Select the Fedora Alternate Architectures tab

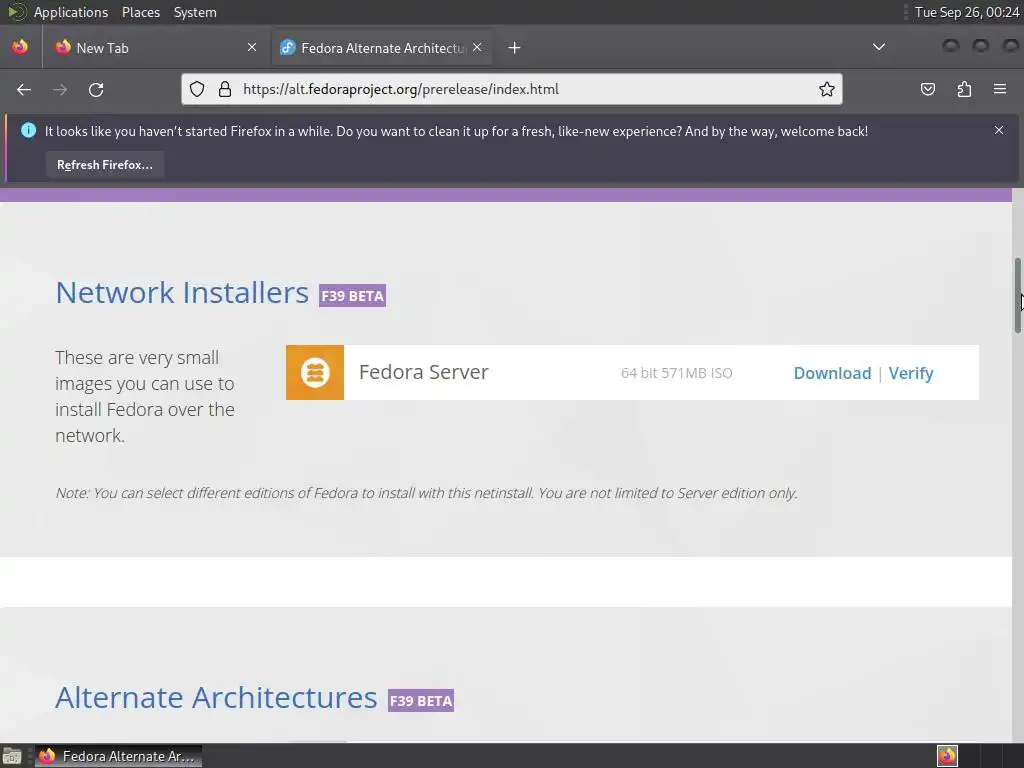tap(382, 48)
